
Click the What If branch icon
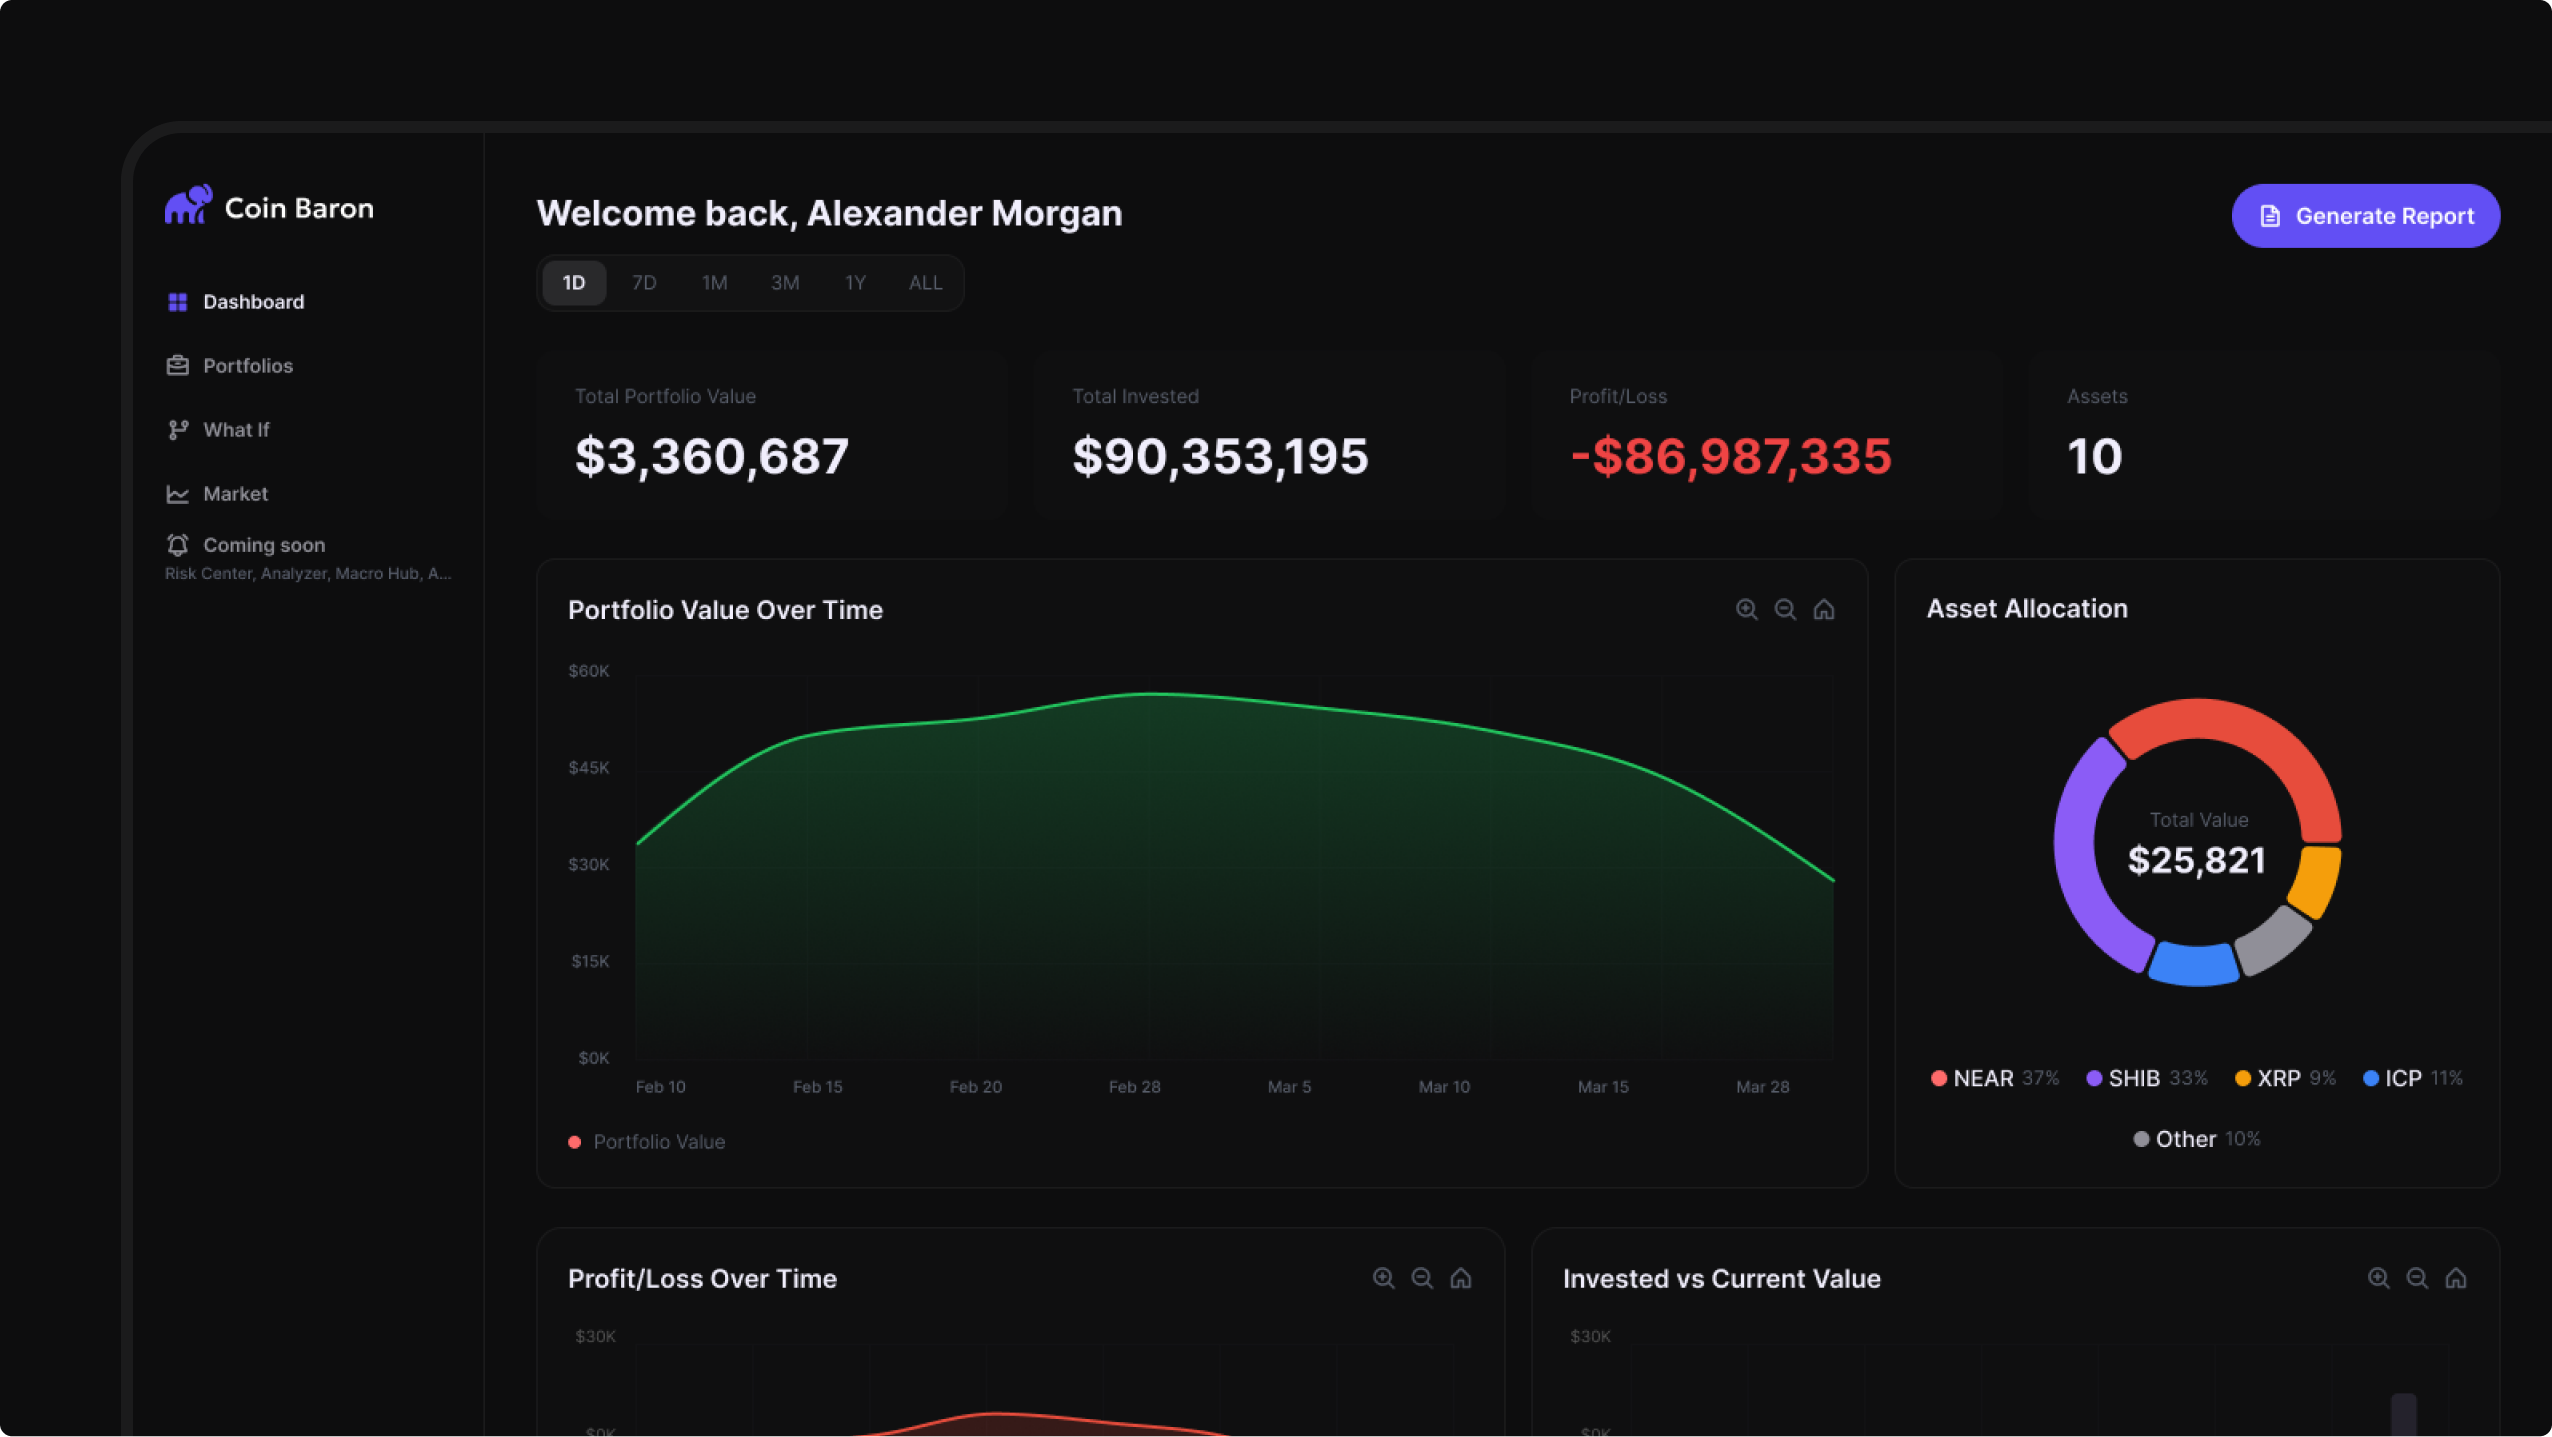(178, 430)
